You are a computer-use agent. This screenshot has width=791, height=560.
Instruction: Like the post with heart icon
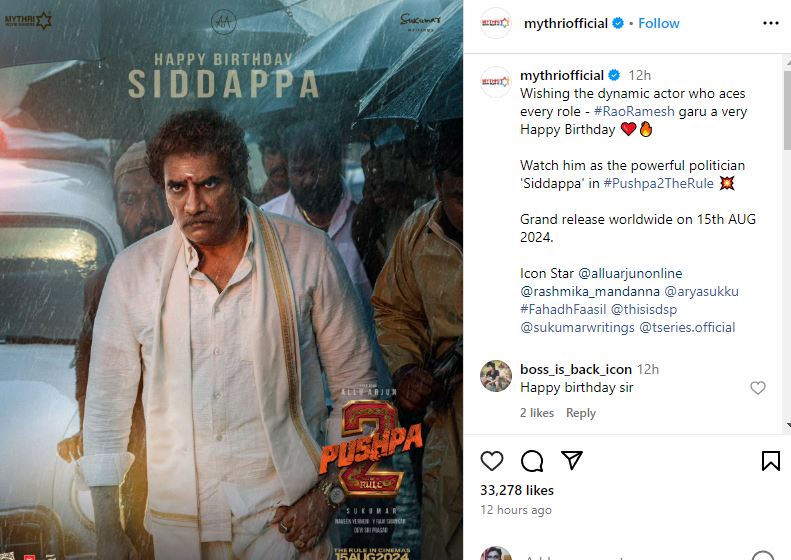click(492, 461)
